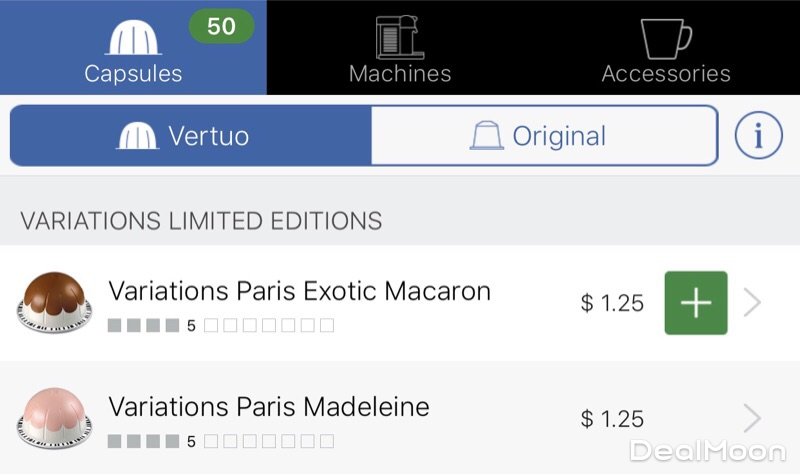Tap the coffee machine icon
Image resolution: width=800 pixels, height=475 pixels.
pos(400,38)
